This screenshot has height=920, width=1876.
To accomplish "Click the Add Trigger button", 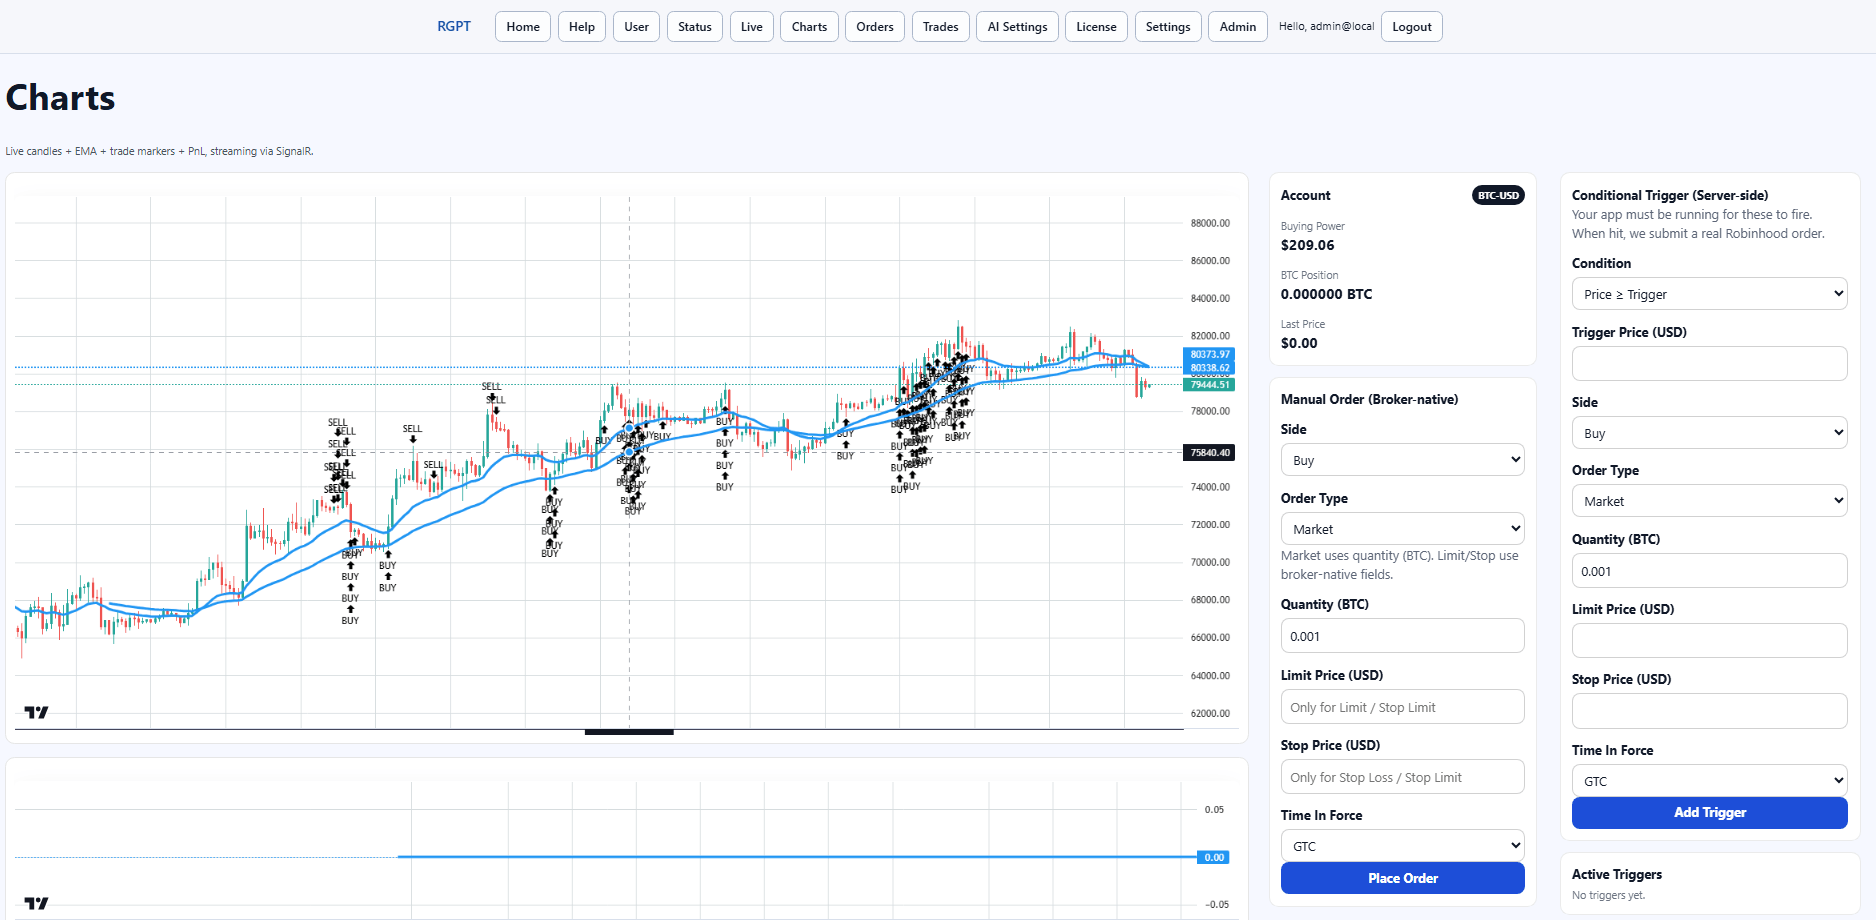I will [1709, 813].
